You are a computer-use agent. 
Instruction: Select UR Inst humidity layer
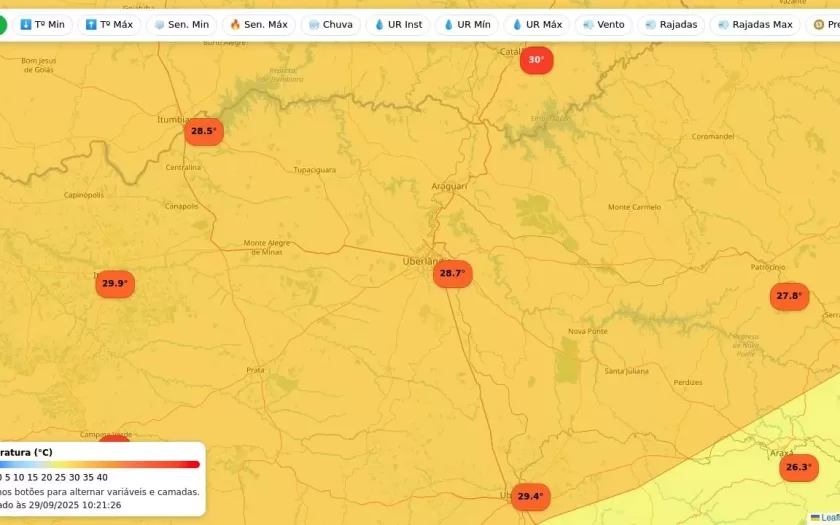[398, 24]
